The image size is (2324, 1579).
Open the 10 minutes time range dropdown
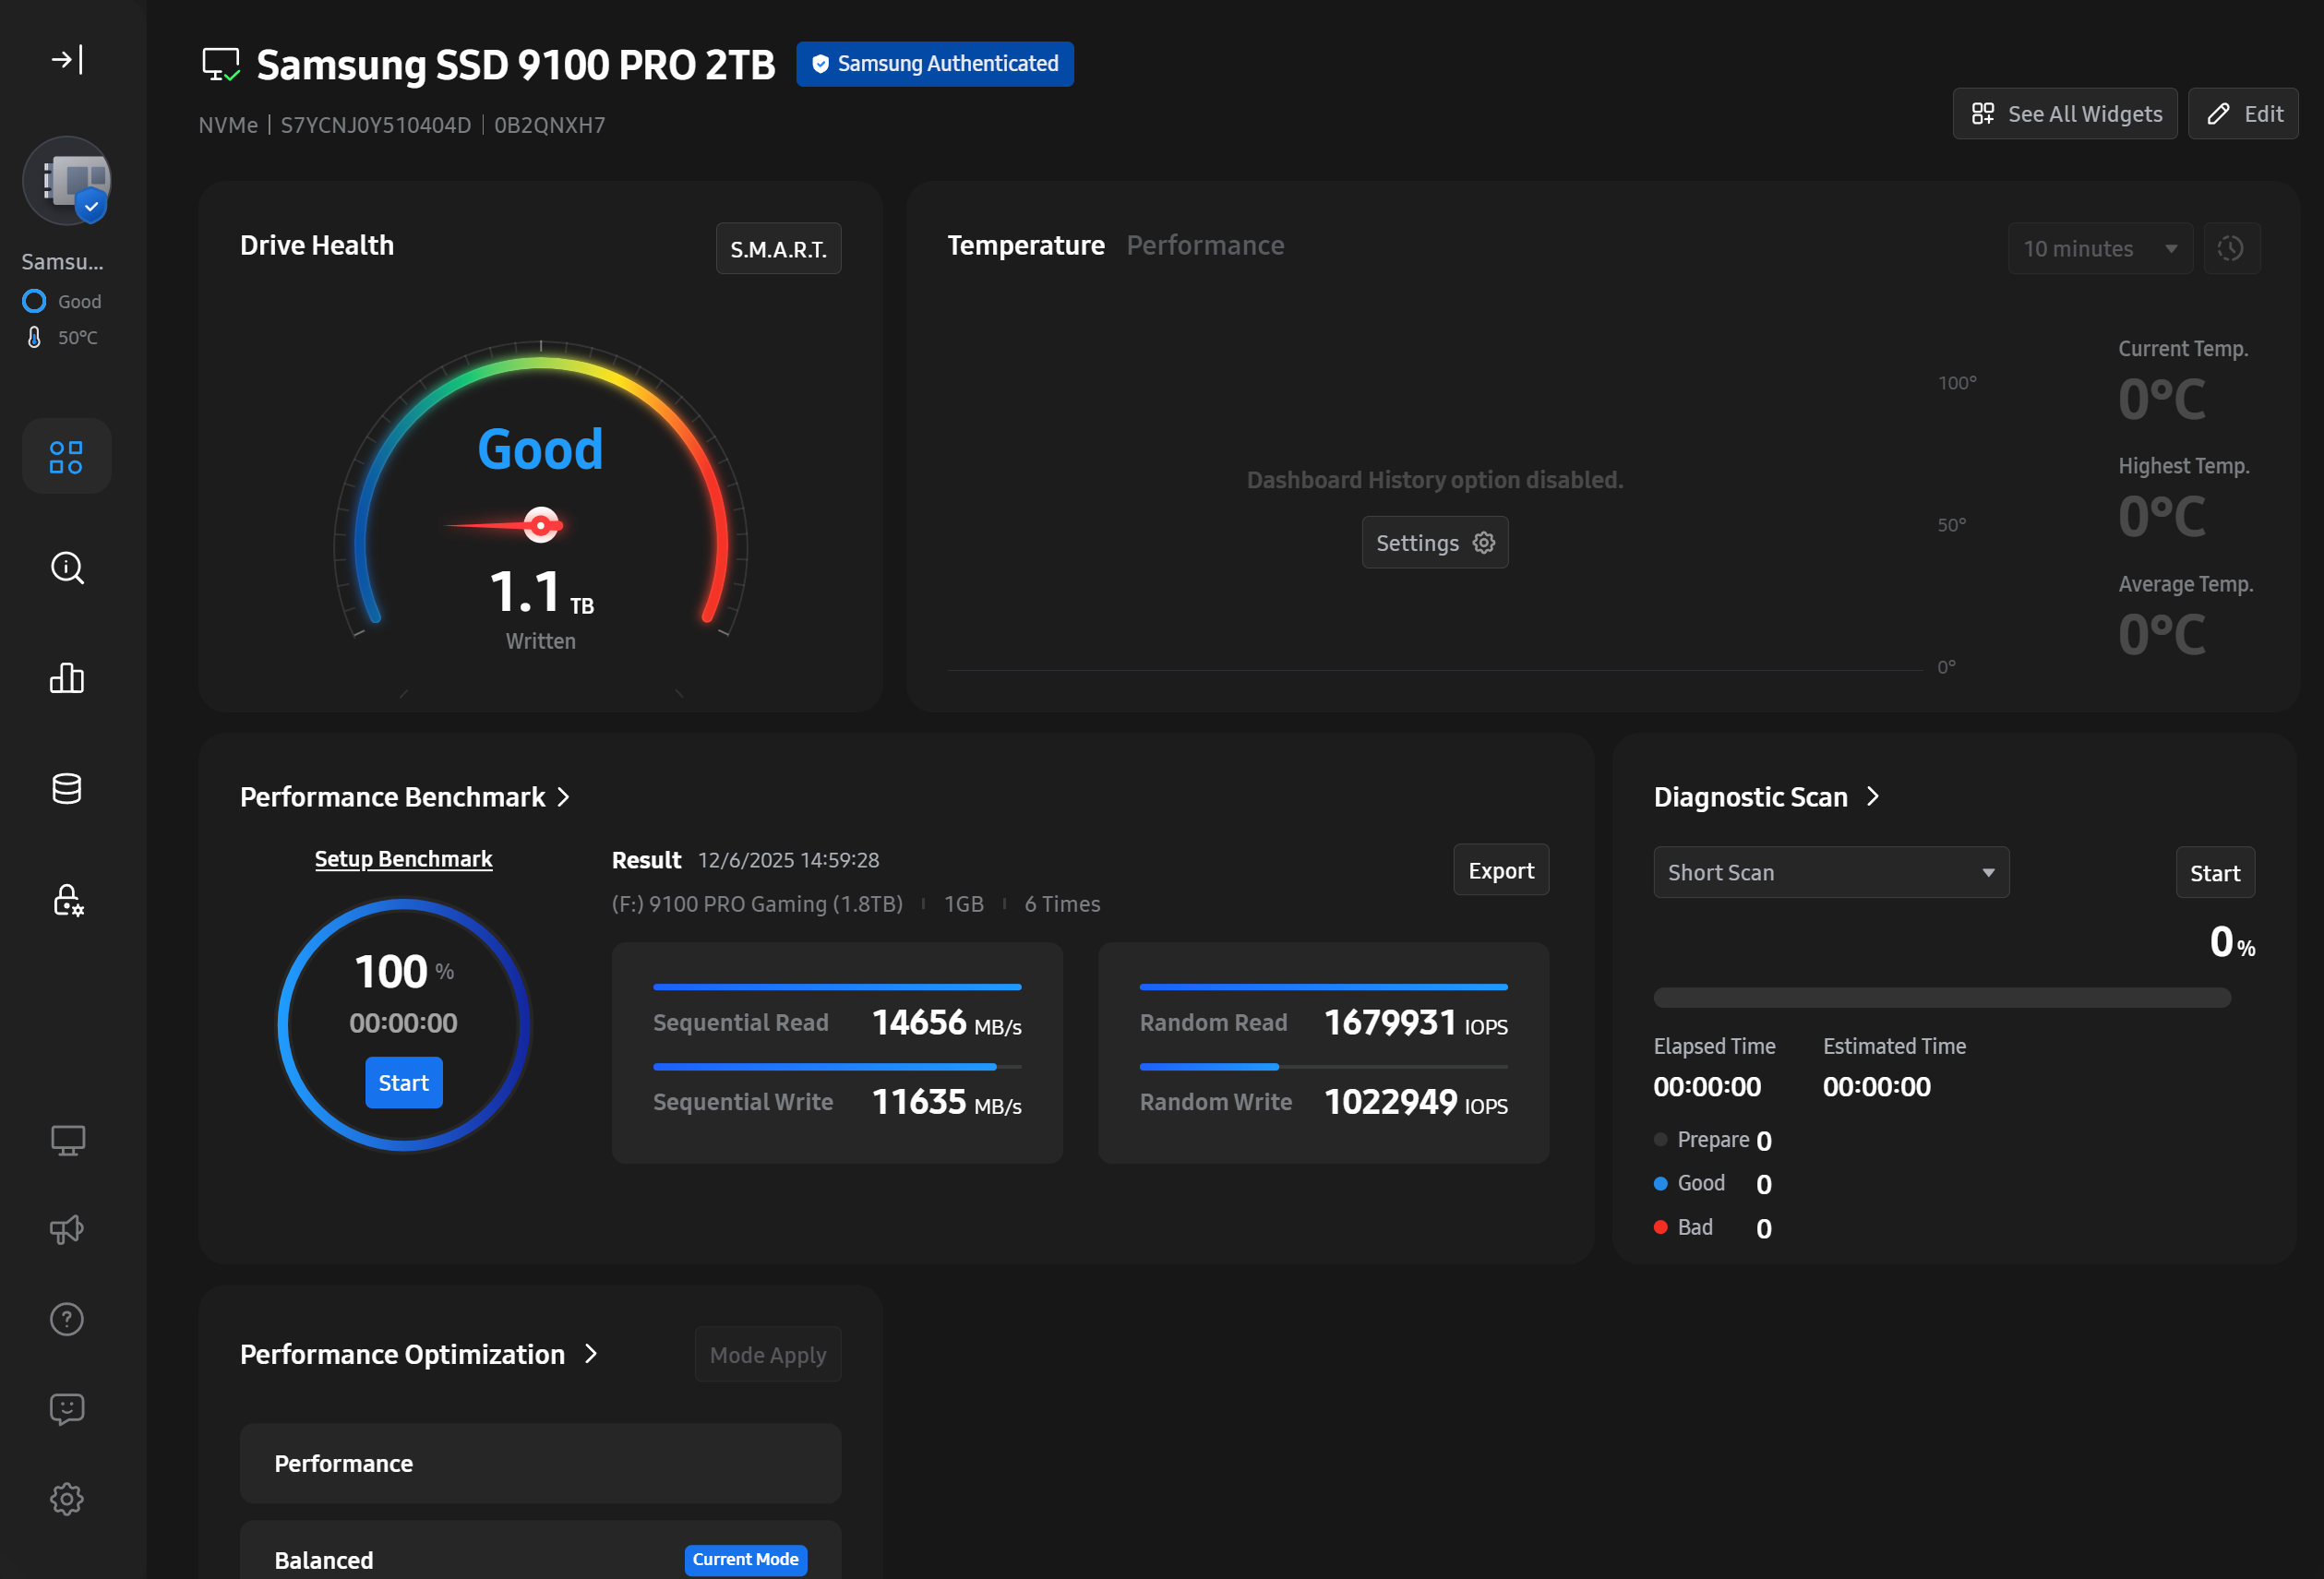[2099, 248]
